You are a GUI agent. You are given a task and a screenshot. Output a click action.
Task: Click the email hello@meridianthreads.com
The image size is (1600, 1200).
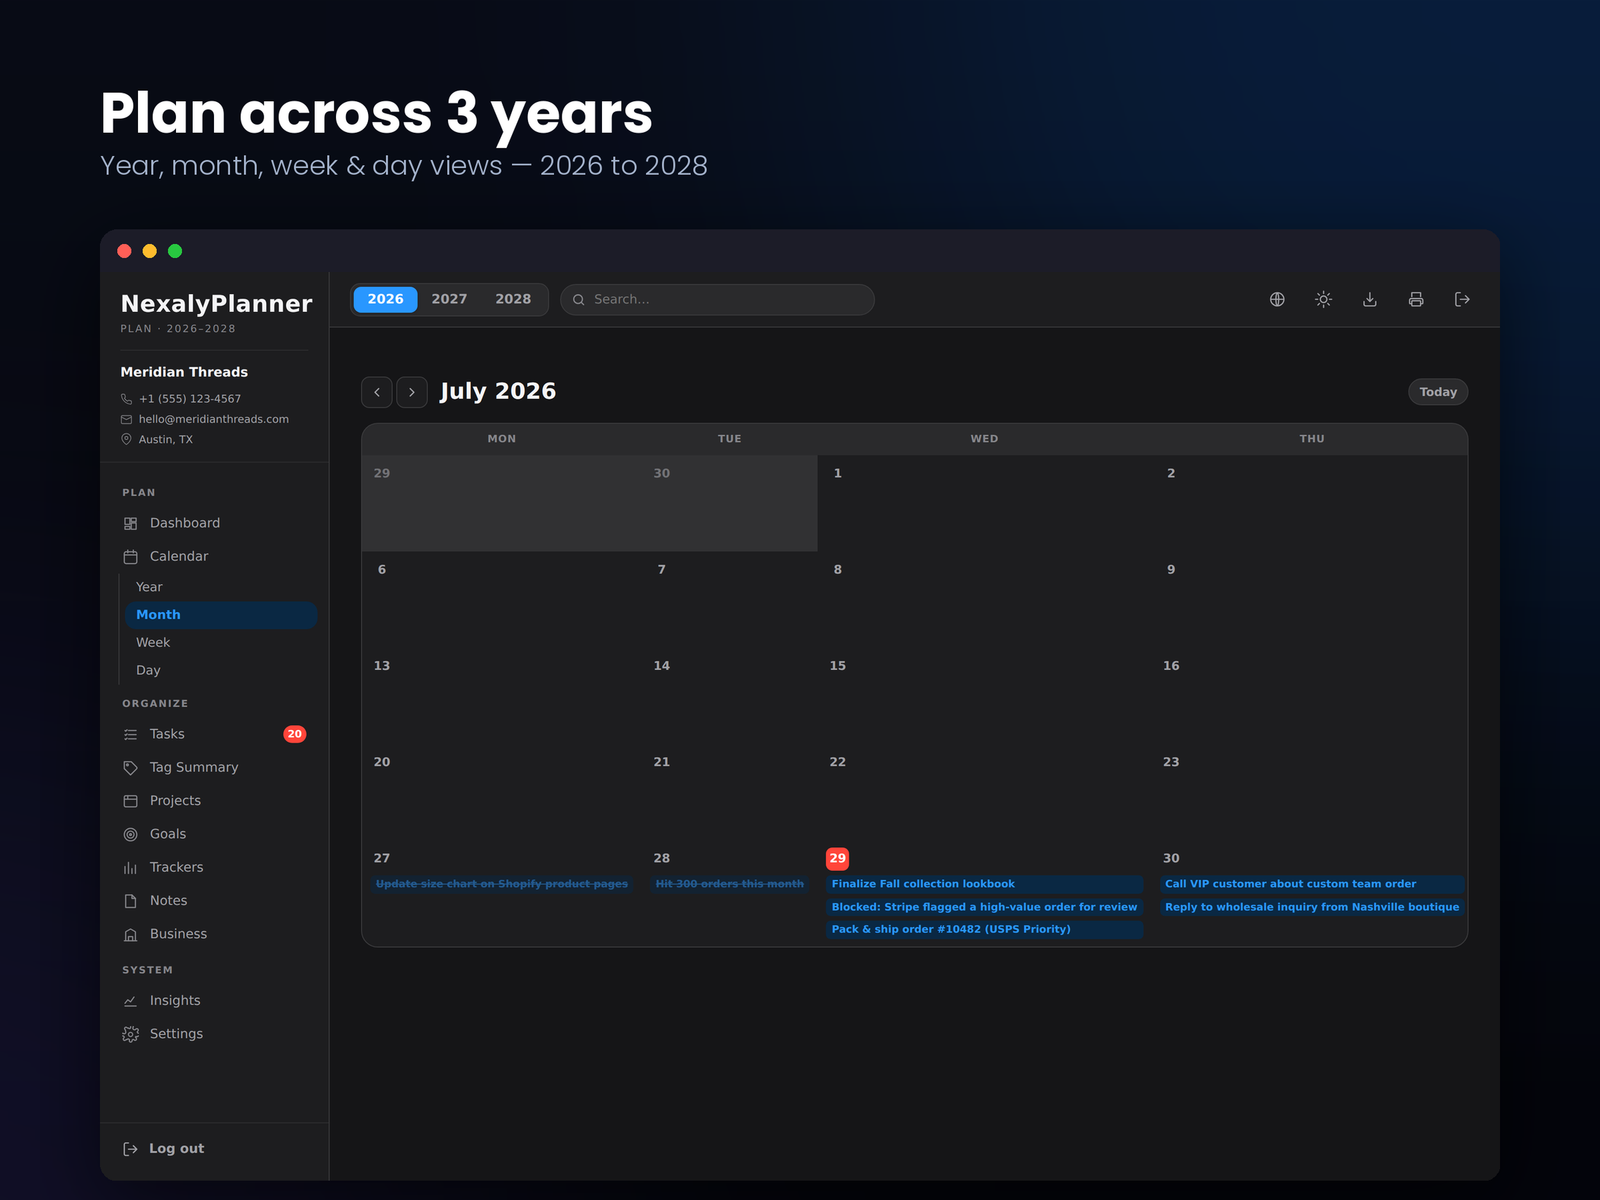click(214, 419)
